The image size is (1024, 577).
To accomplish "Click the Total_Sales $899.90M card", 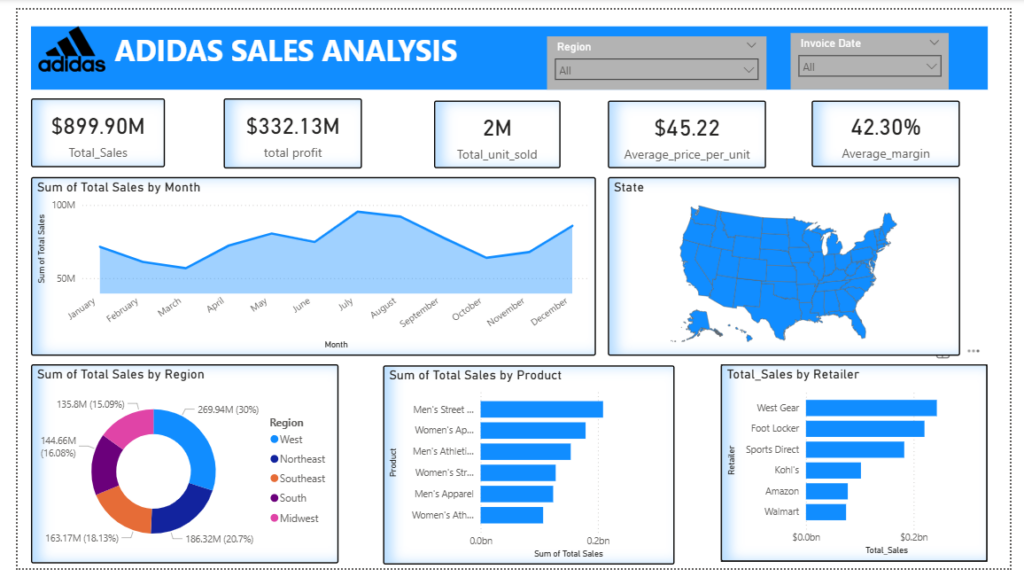I will click(98, 133).
